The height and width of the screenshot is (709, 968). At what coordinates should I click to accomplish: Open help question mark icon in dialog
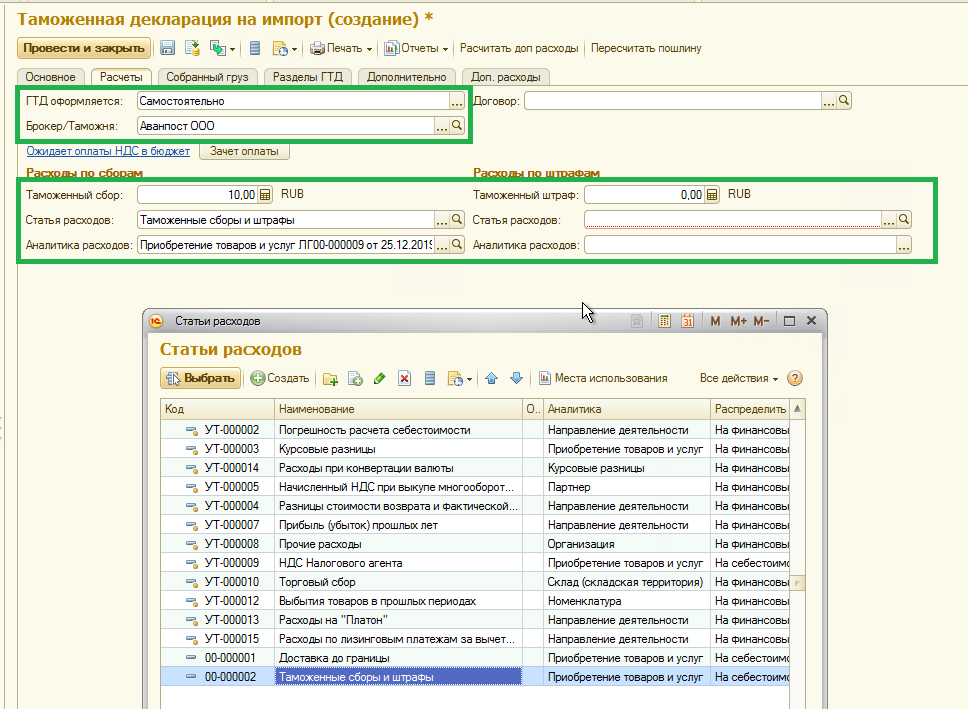pyautogui.click(x=795, y=379)
